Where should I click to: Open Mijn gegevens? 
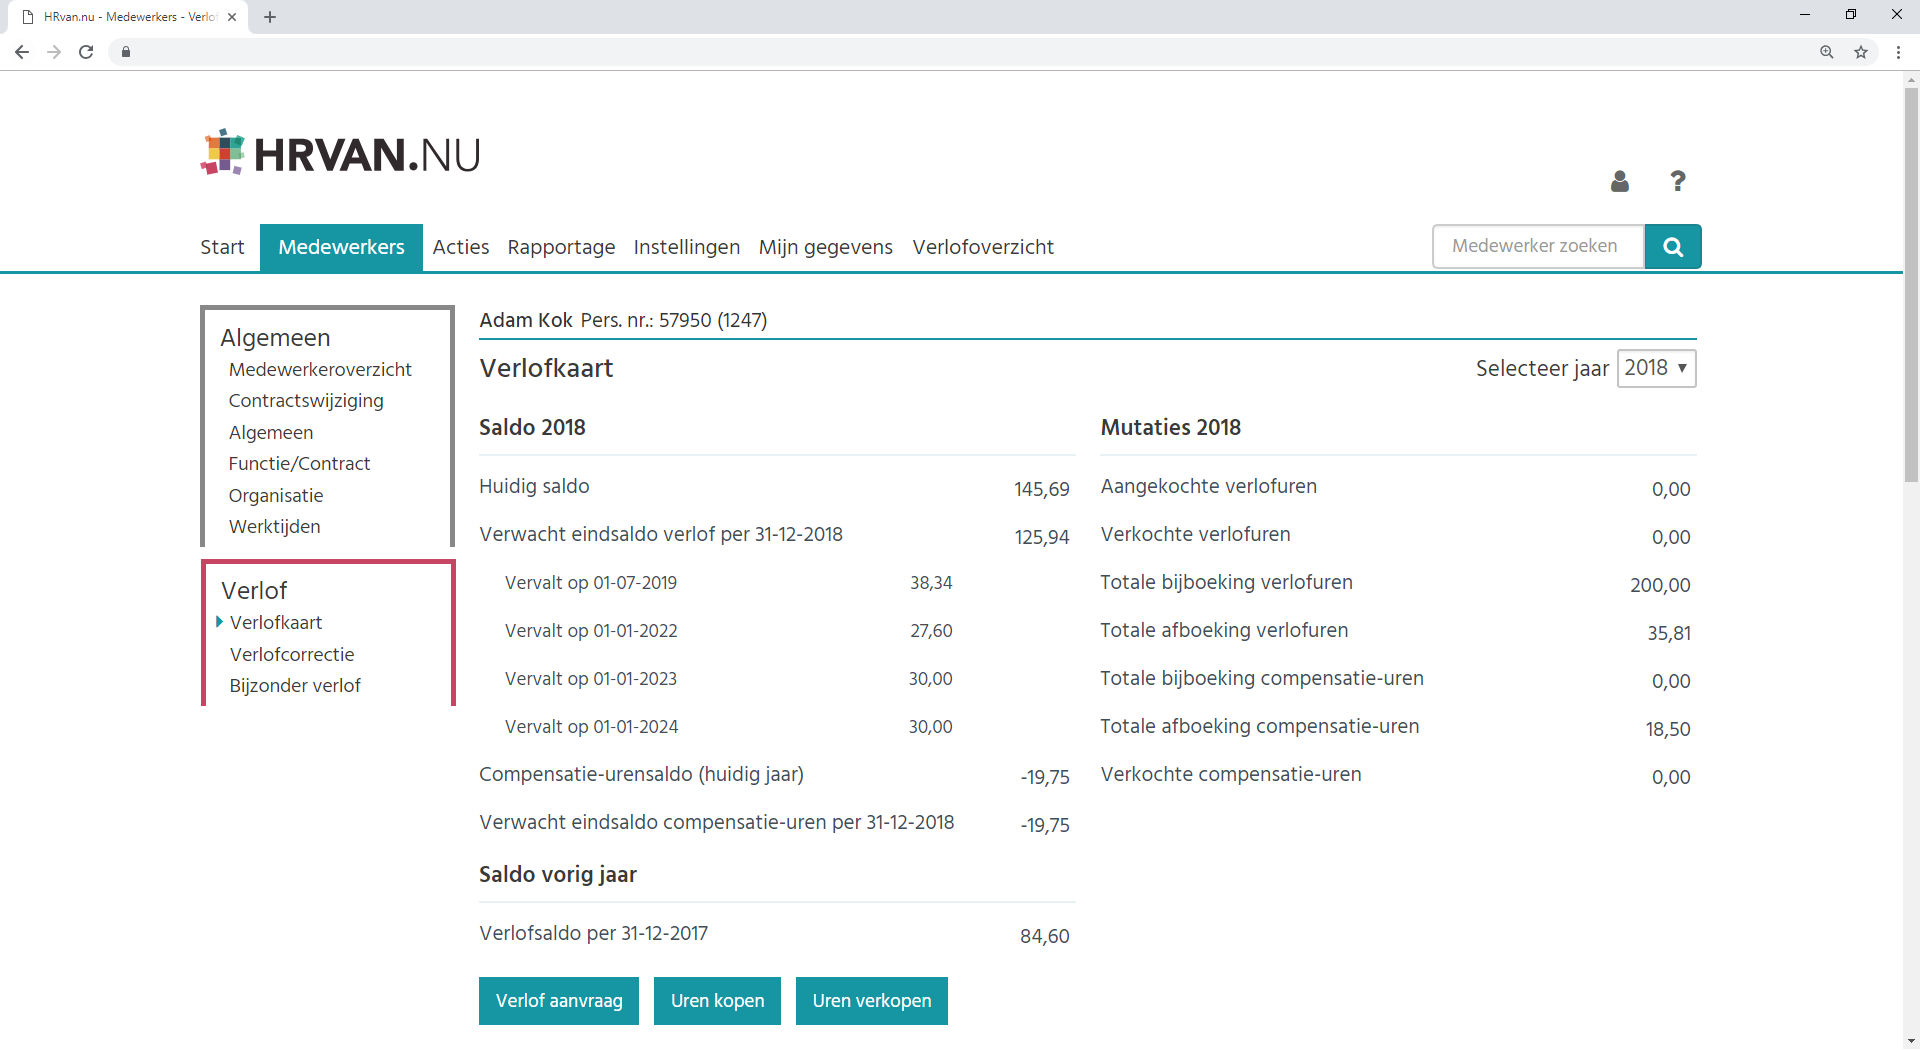click(826, 247)
